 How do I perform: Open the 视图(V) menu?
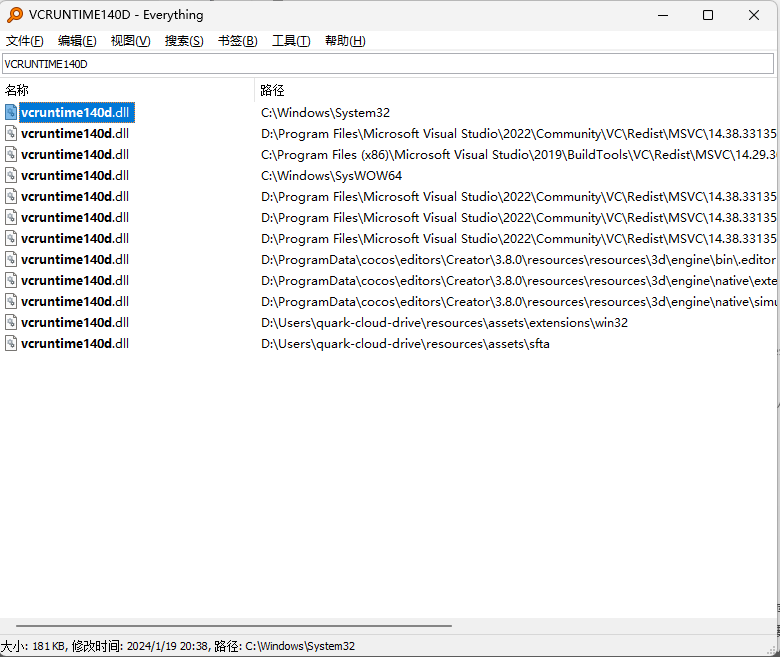[x=130, y=41]
